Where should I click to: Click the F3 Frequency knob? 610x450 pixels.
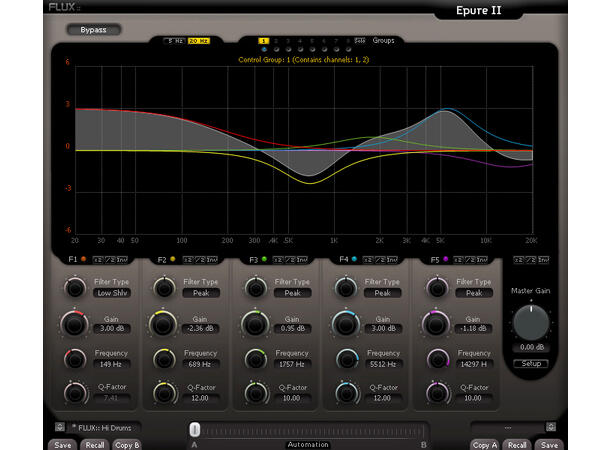[256, 359]
